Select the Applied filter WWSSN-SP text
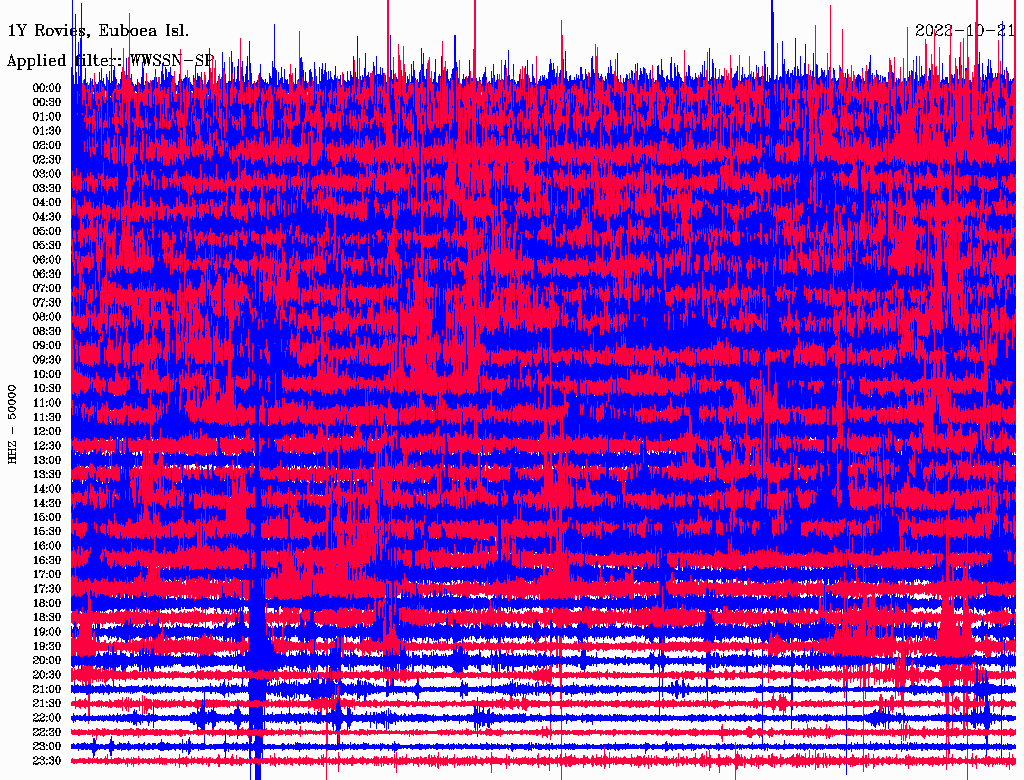Screen dimensions: 1024x780 pyautogui.click(x=110, y=61)
